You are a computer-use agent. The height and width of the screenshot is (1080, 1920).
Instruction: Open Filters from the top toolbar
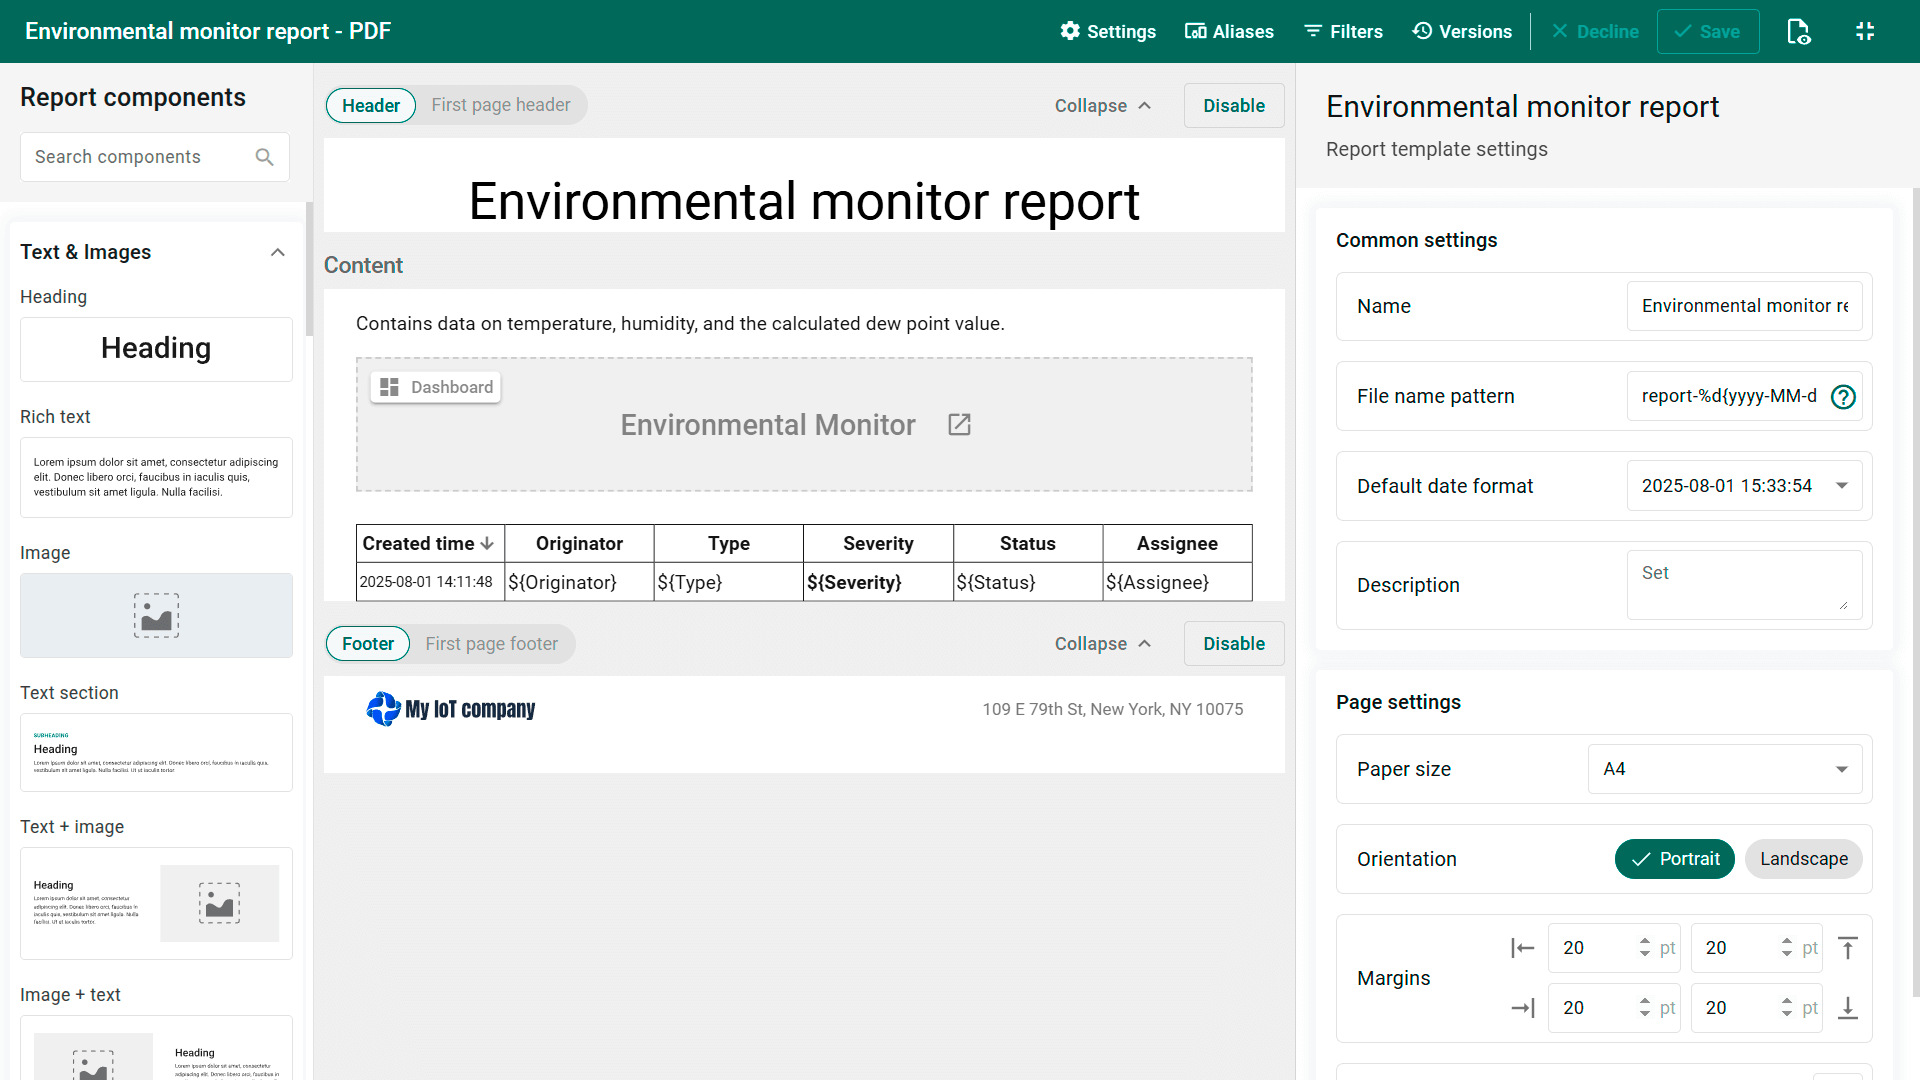pos(1343,31)
